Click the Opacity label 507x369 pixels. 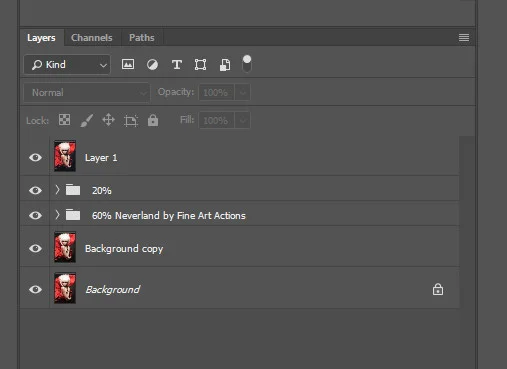[176, 92]
